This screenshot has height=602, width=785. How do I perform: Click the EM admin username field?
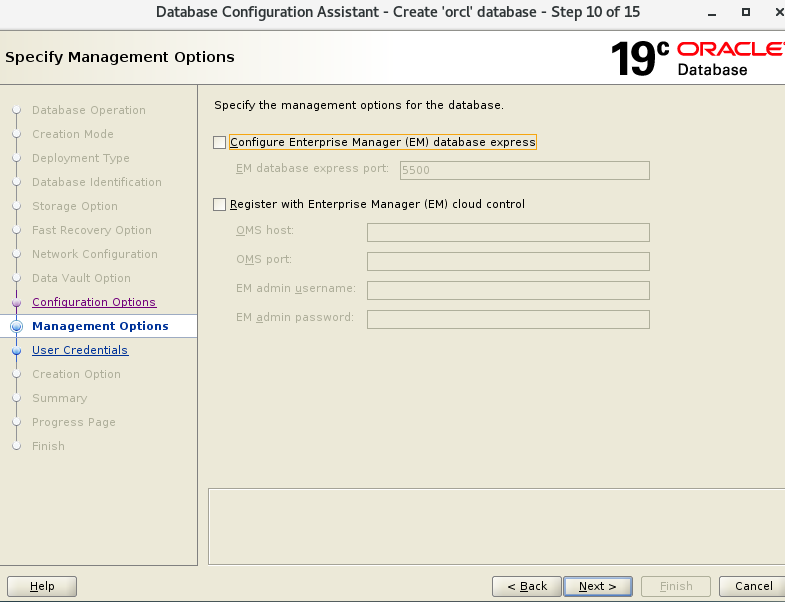[x=508, y=290]
